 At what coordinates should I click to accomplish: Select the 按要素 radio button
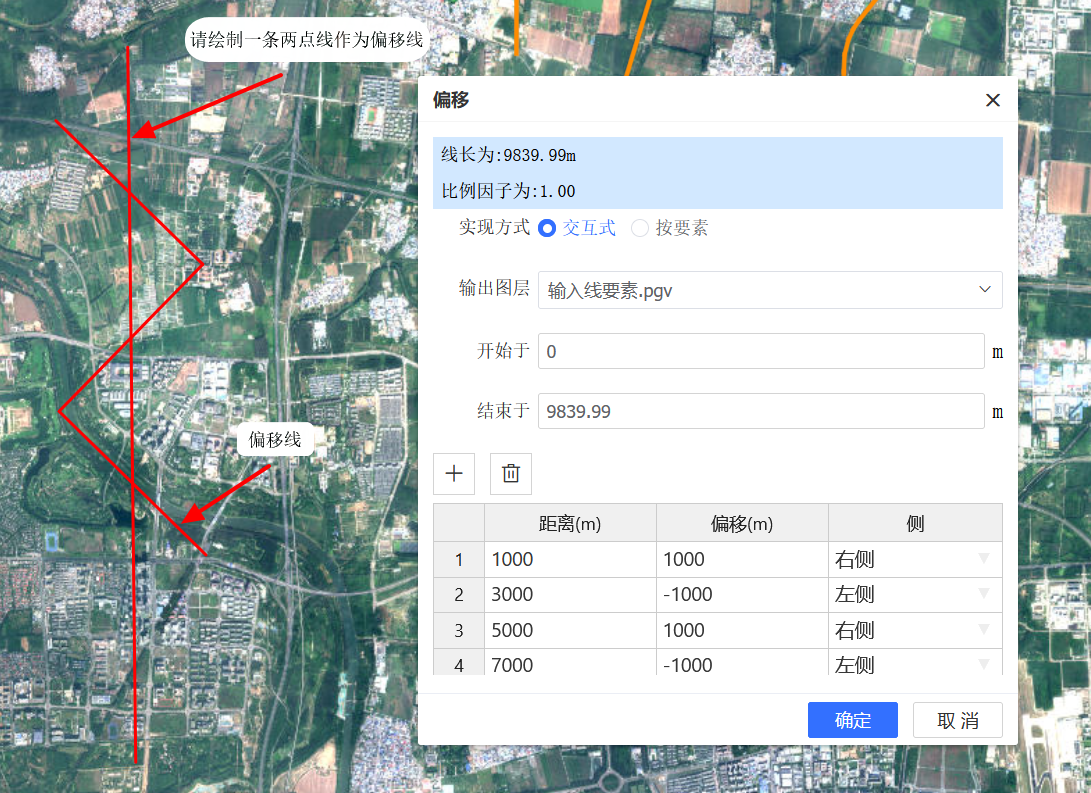point(640,228)
